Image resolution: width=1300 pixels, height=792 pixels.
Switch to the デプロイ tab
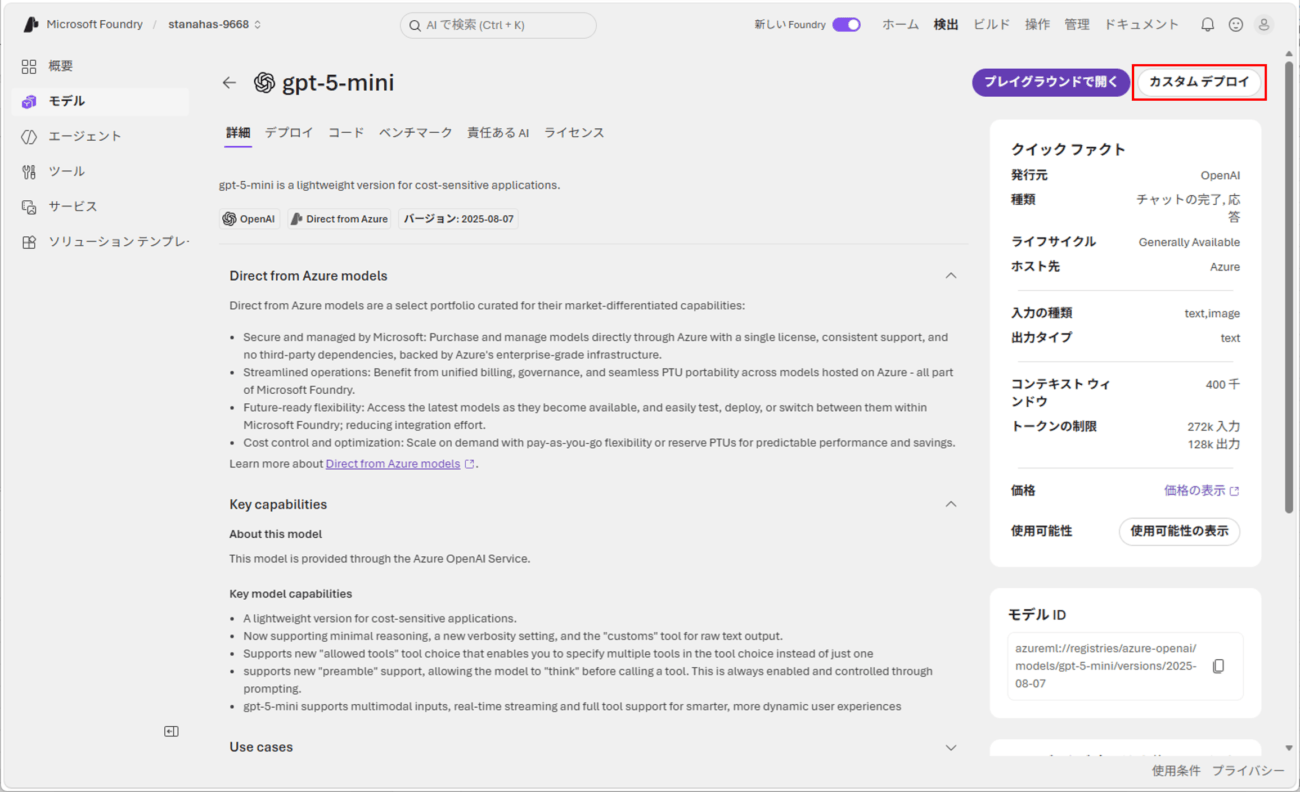click(289, 132)
